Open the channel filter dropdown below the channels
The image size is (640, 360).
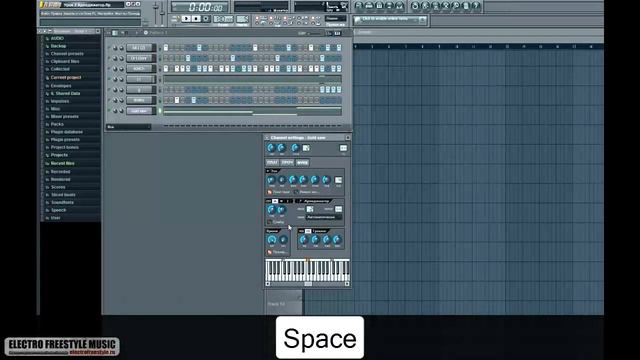(129, 127)
